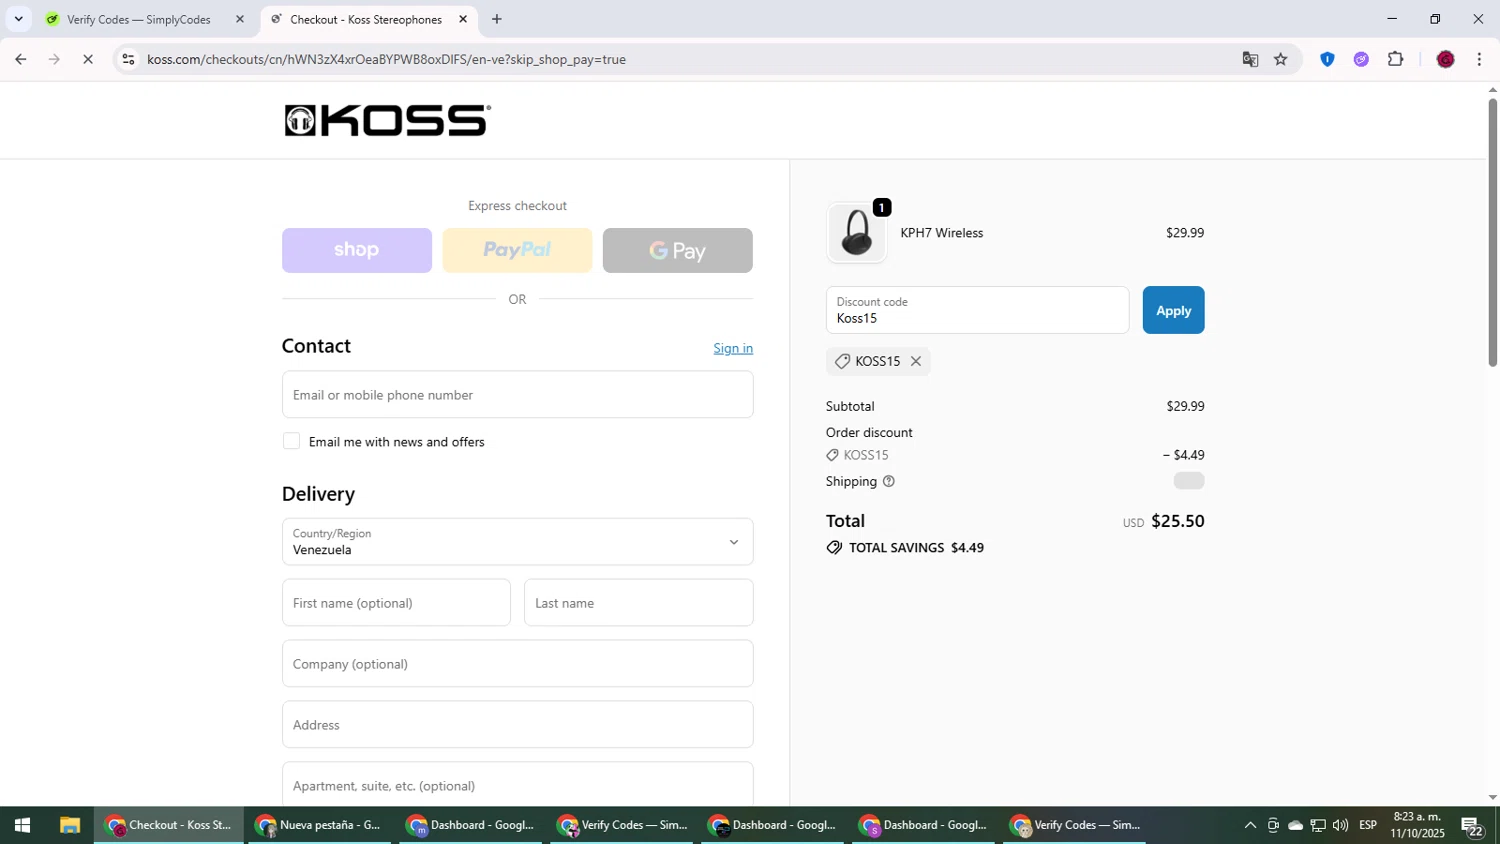1500x844 pixels.
Task: Click the total price $25.50
Action: pyautogui.click(x=1178, y=521)
